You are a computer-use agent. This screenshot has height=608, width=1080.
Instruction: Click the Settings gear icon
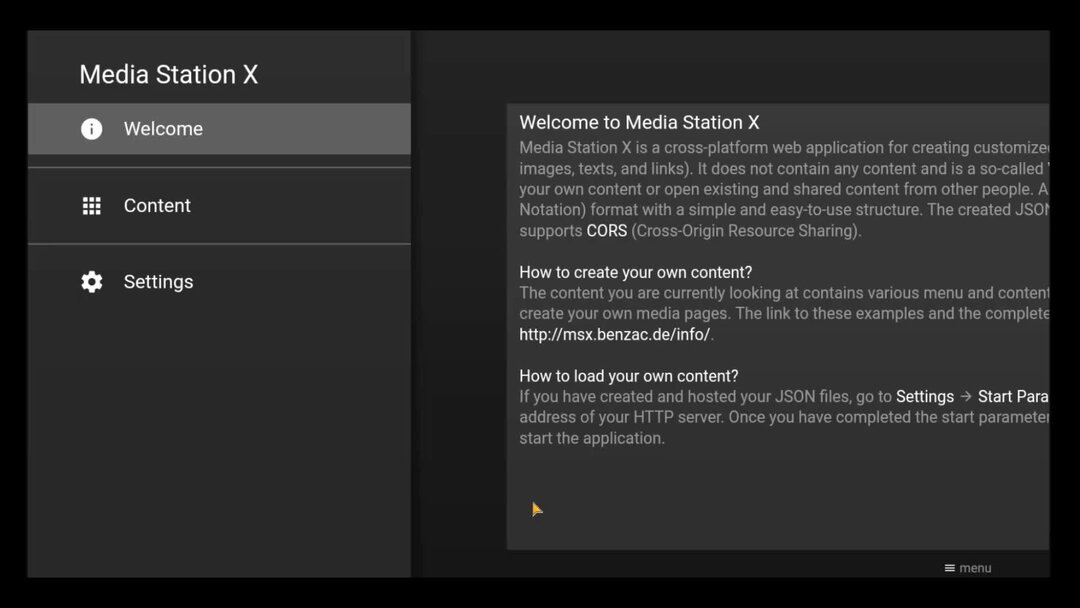(x=92, y=282)
